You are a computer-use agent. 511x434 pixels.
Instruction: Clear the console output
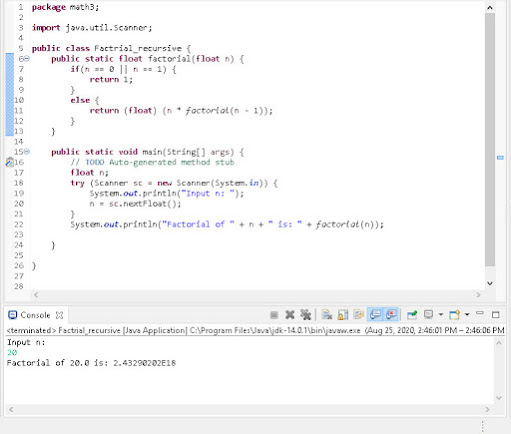(327, 315)
